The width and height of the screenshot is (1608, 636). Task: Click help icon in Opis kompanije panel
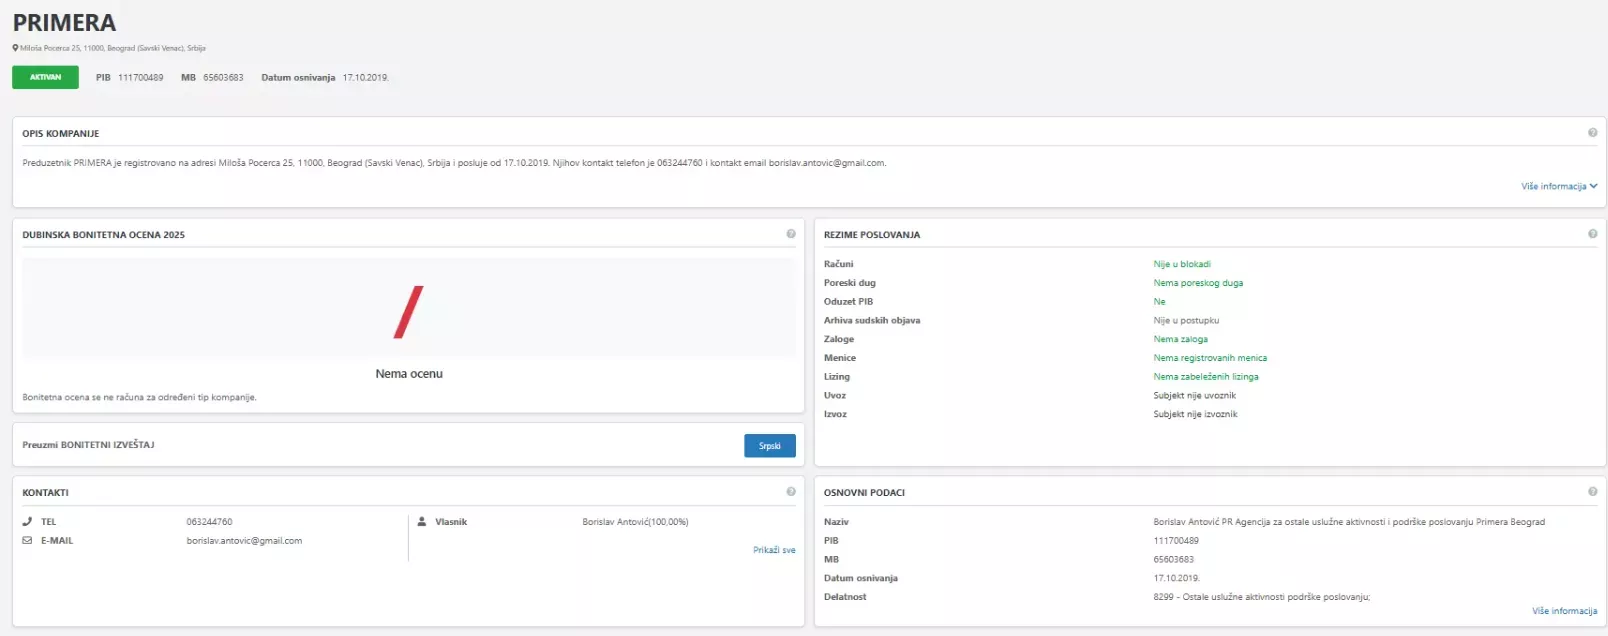point(1592,133)
